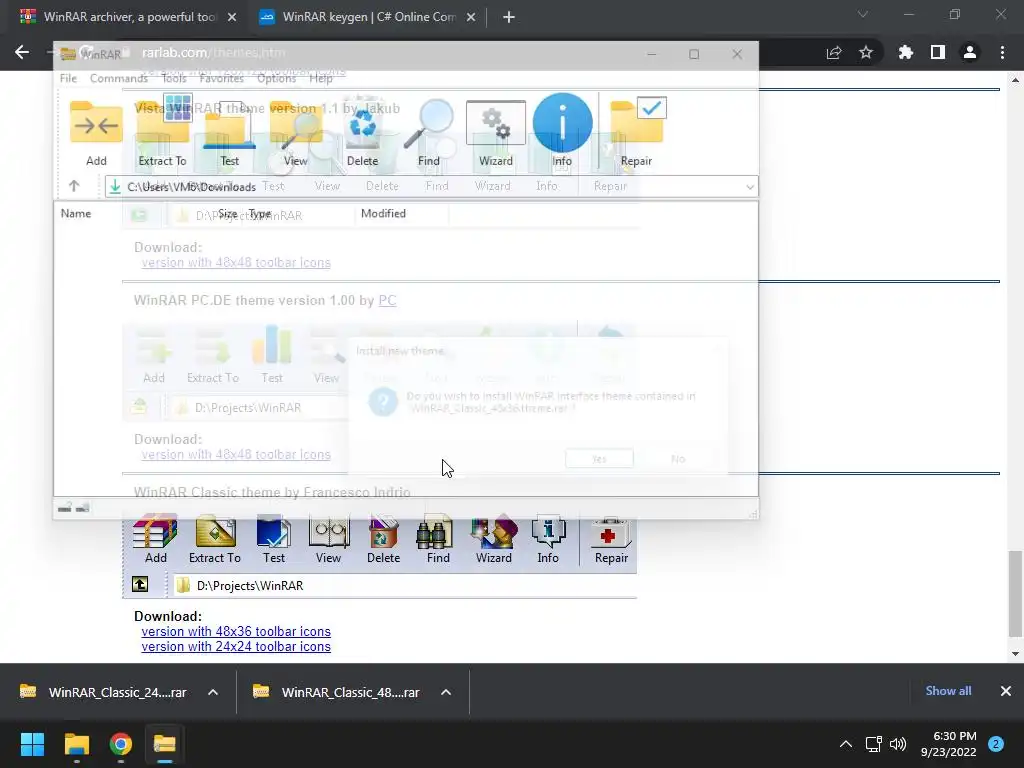Click the webpage vertical scrollbar thumb

coord(1015,594)
